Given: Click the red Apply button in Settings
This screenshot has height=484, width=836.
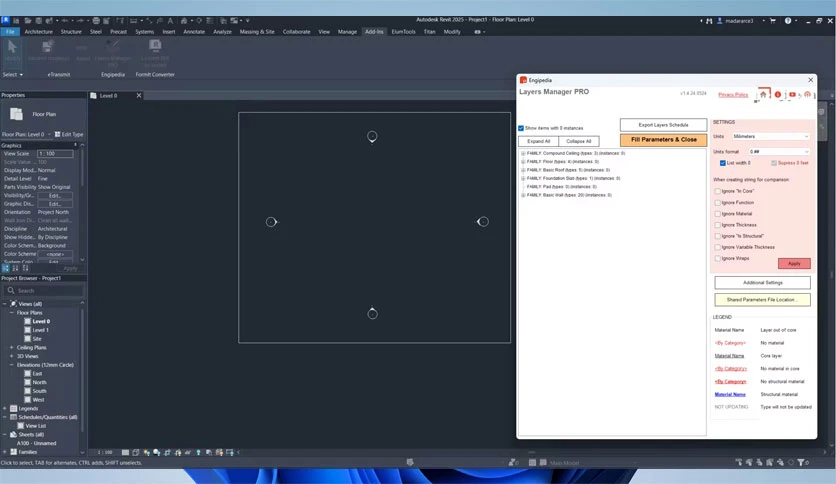Looking at the screenshot, I should click(794, 263).
